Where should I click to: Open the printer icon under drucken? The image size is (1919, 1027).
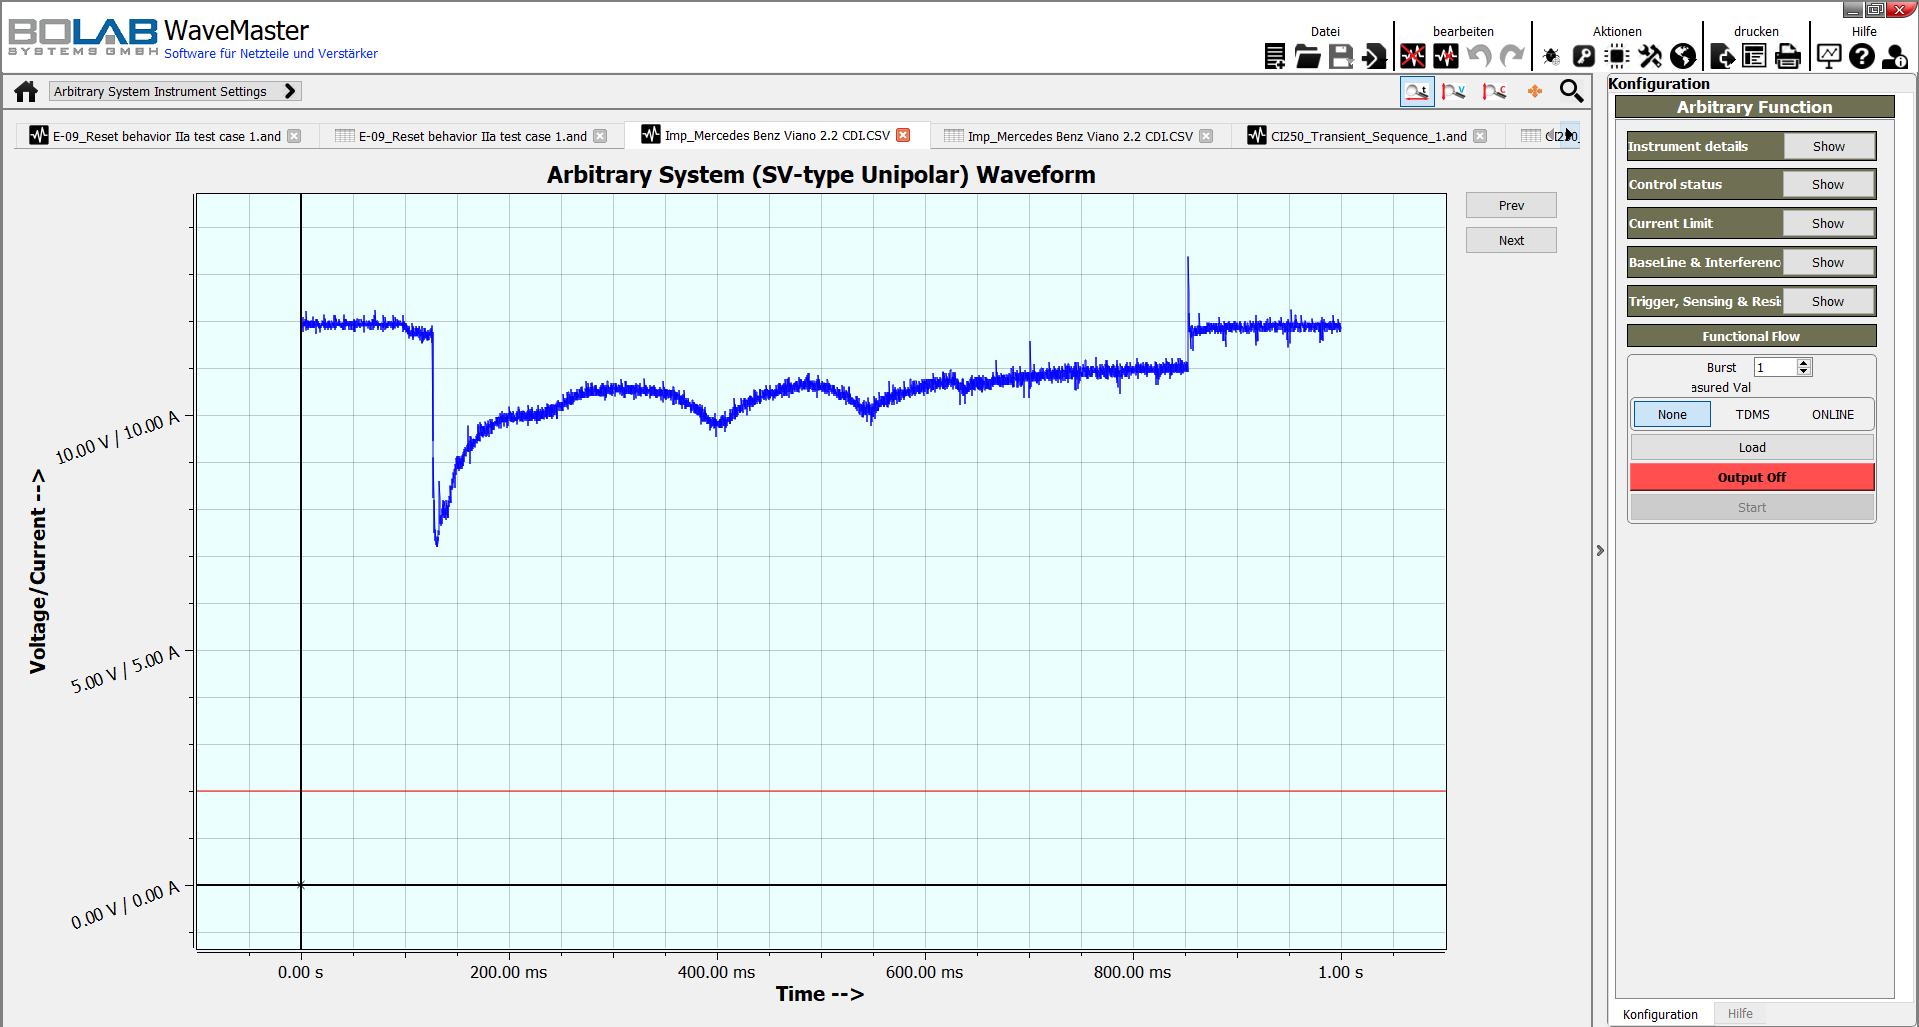pyautogui.click(x=1788, y=57)
